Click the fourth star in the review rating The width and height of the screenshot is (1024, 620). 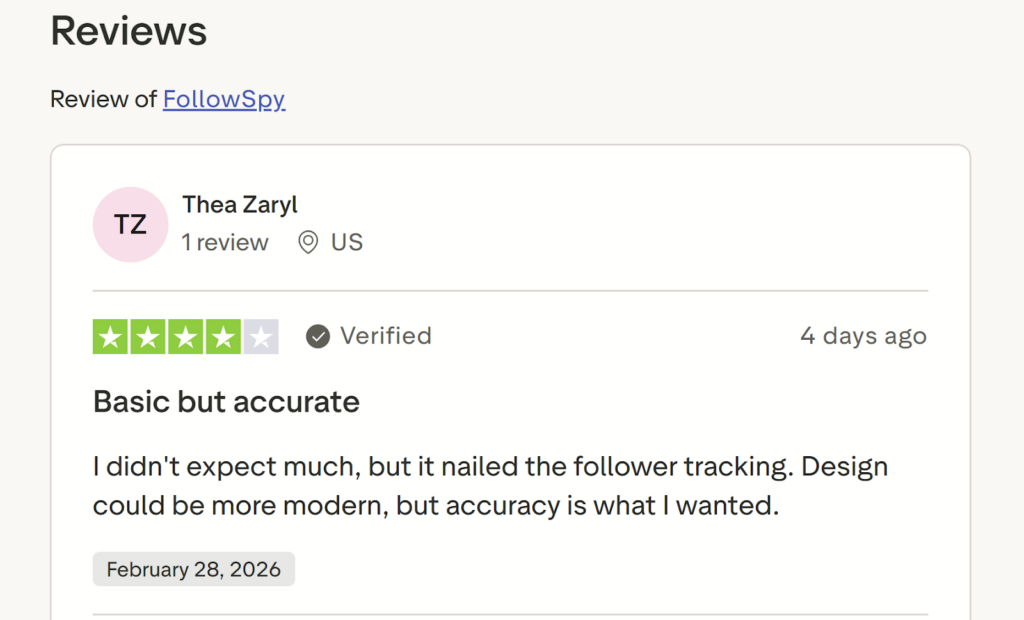point(222,336)
